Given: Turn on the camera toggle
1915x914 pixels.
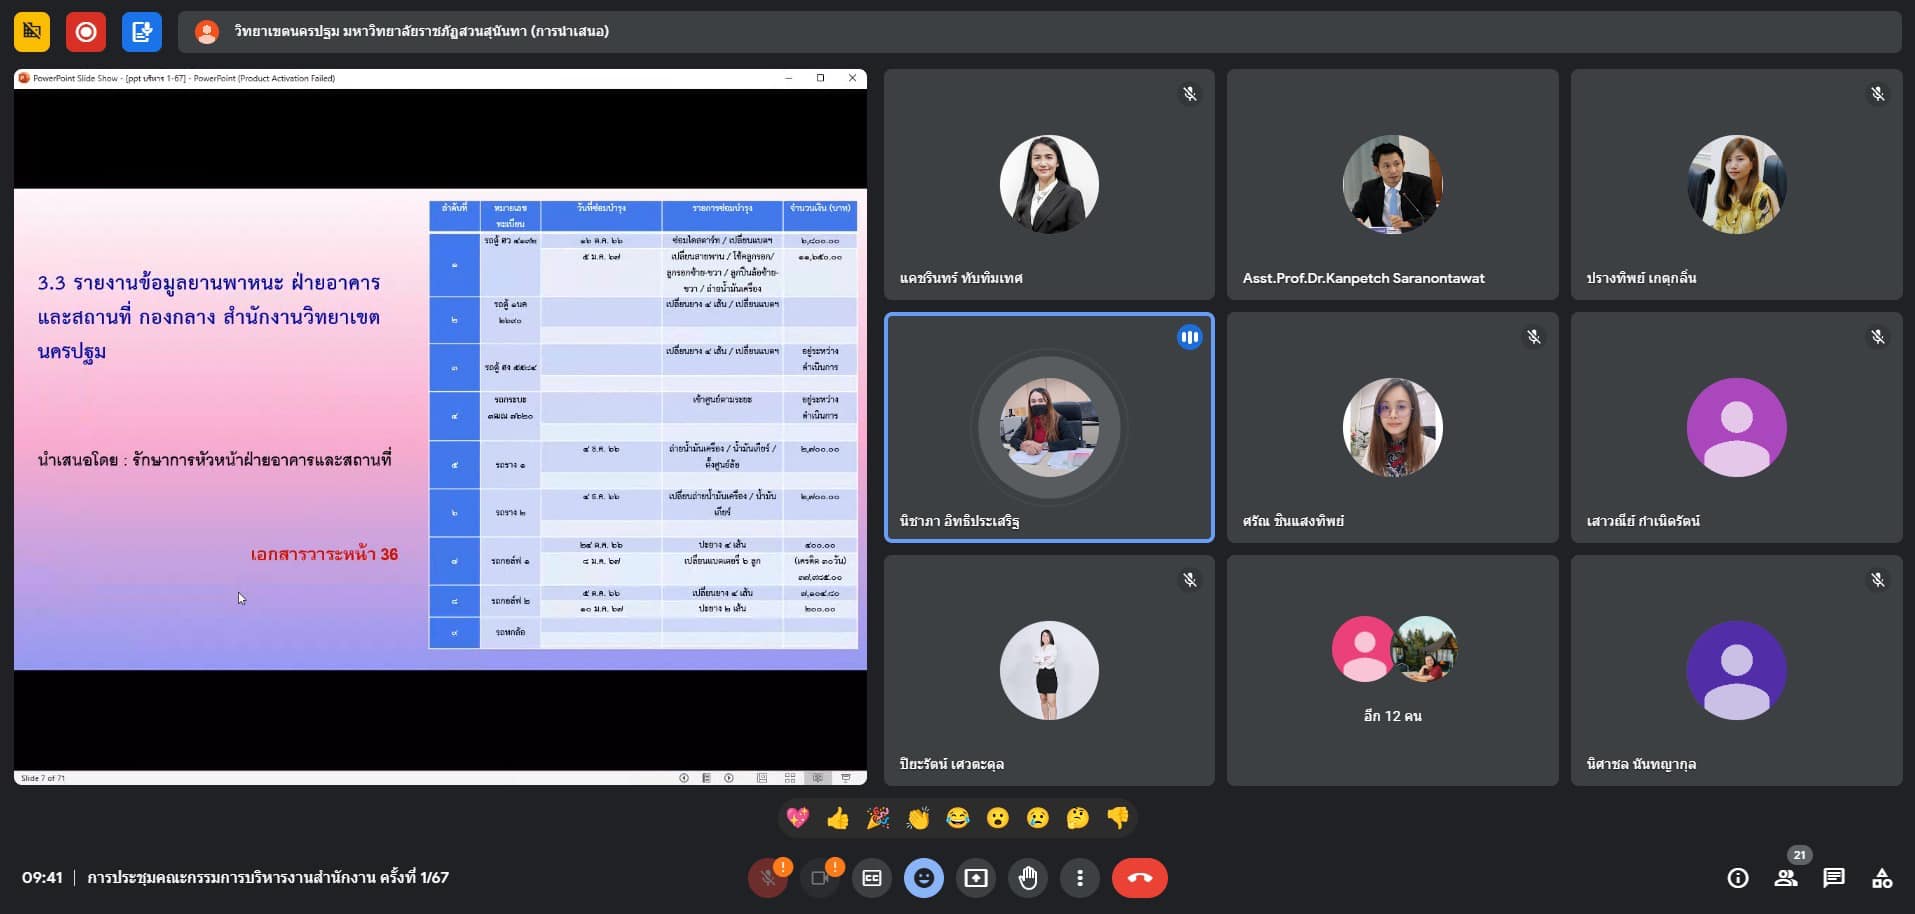Looking at the screenshot, I should (820, 878).
